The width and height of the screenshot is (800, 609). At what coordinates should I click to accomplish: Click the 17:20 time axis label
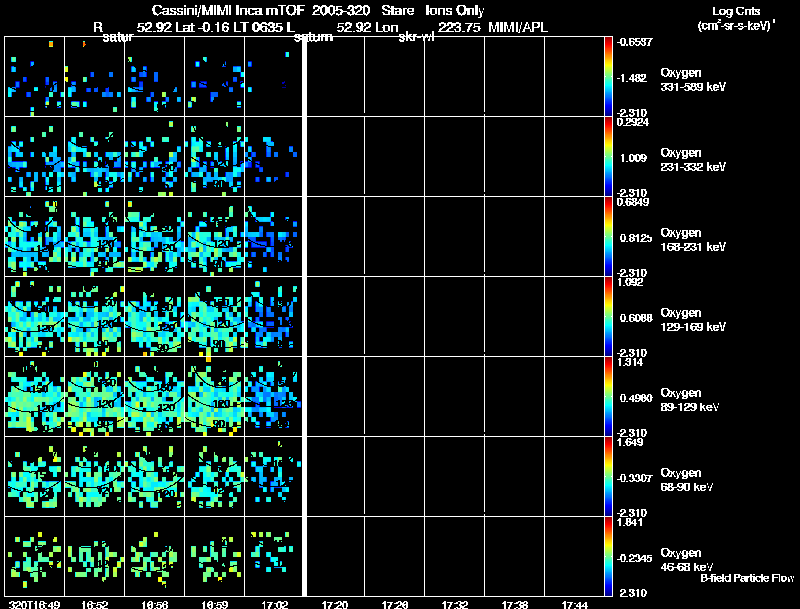334,604
